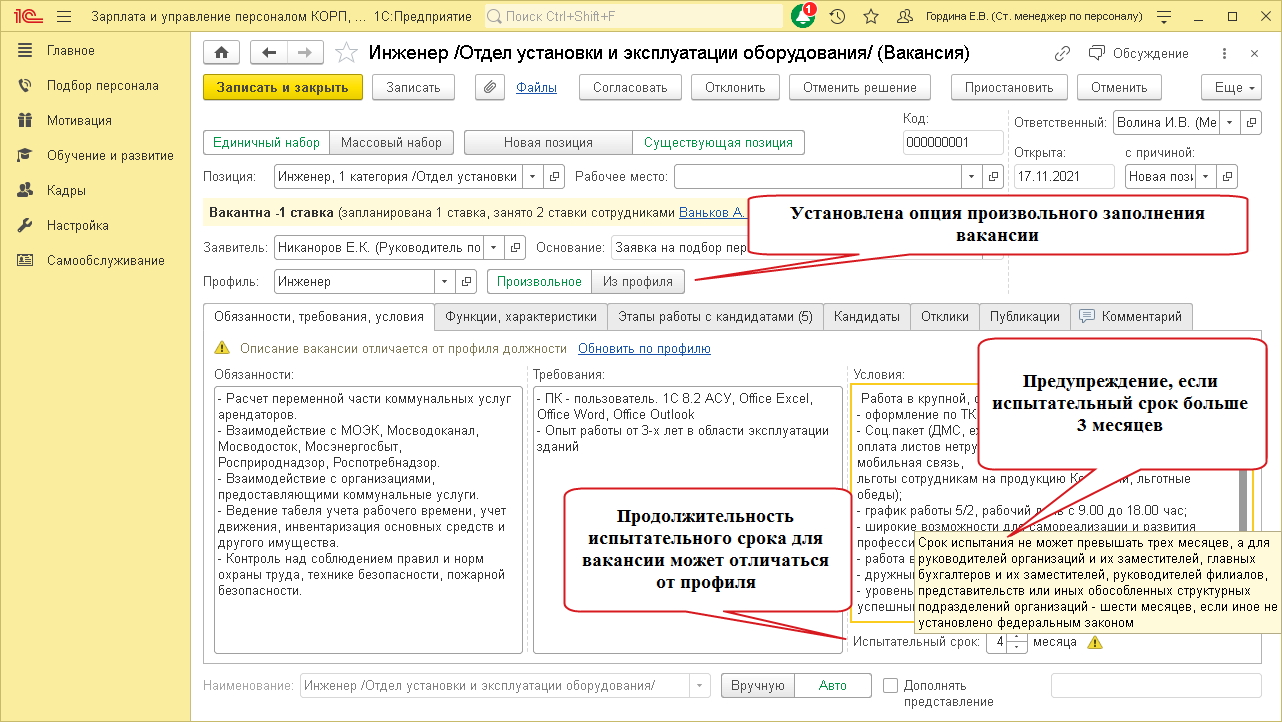This screenshot has height=722, width=1282.
Task: Click the paperclip attachment icon
Action: pos(489,87)
